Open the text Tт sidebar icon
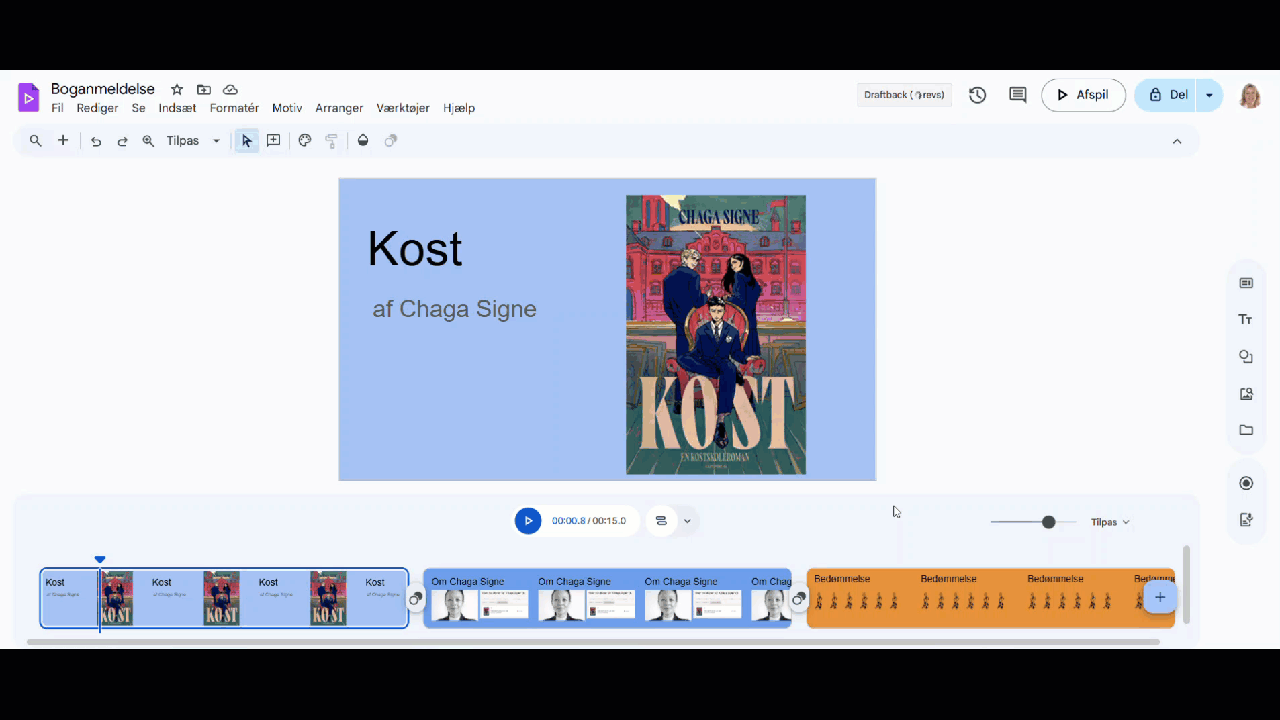1280x720 pixels. (x=1246, y=320)
